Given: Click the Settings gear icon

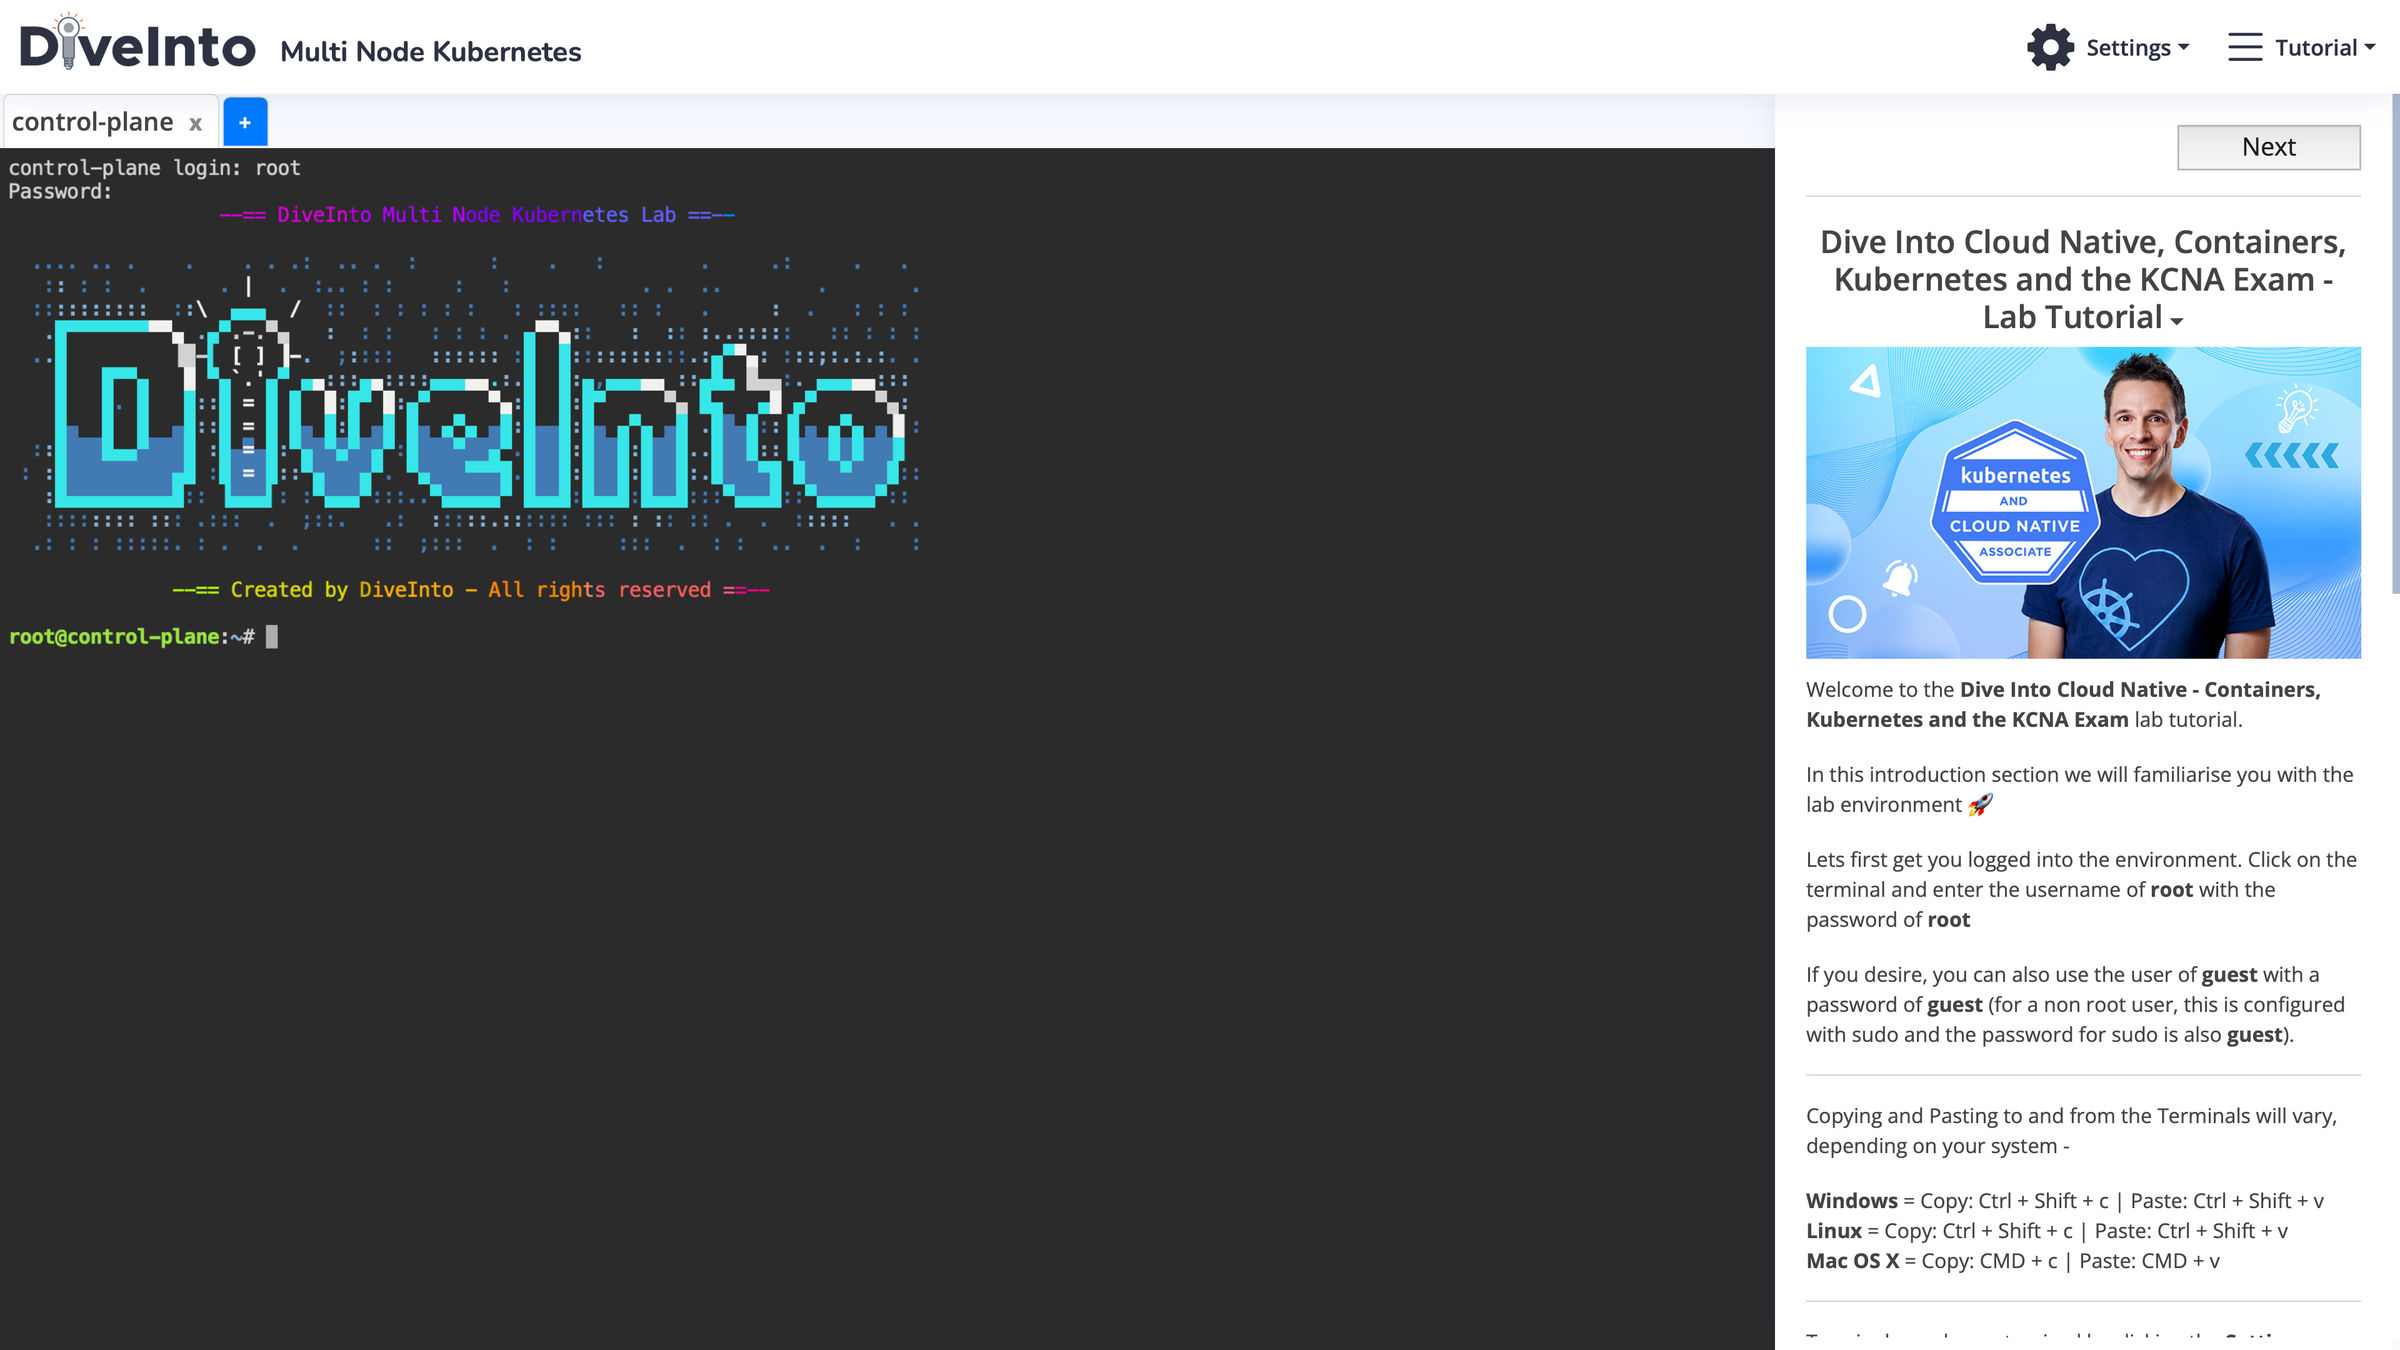Looking at the screenshot, I should 2050,47.
